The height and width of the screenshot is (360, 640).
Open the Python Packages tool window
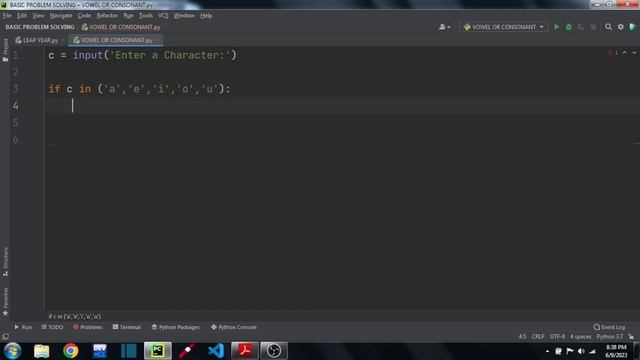176,327
